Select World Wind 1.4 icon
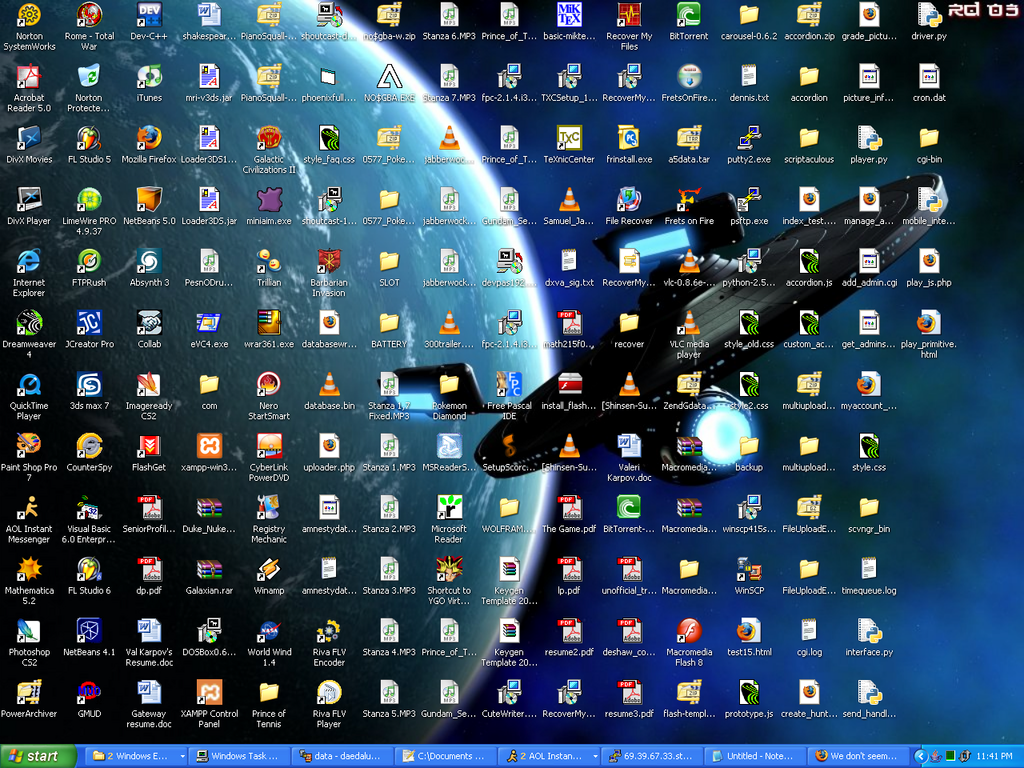The height and width of the screenshot is (768, 1024). coord(269,643)
